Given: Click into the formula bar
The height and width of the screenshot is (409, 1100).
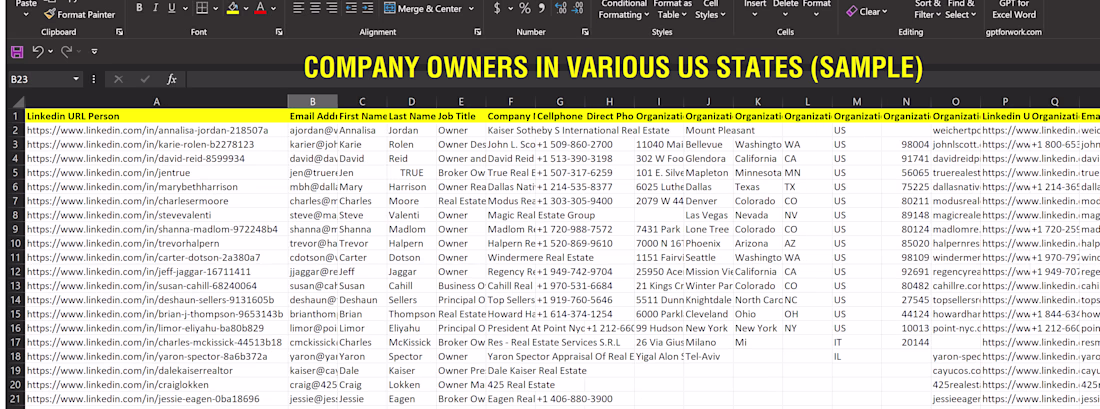Looking at the screenshot, I should 642,79.
